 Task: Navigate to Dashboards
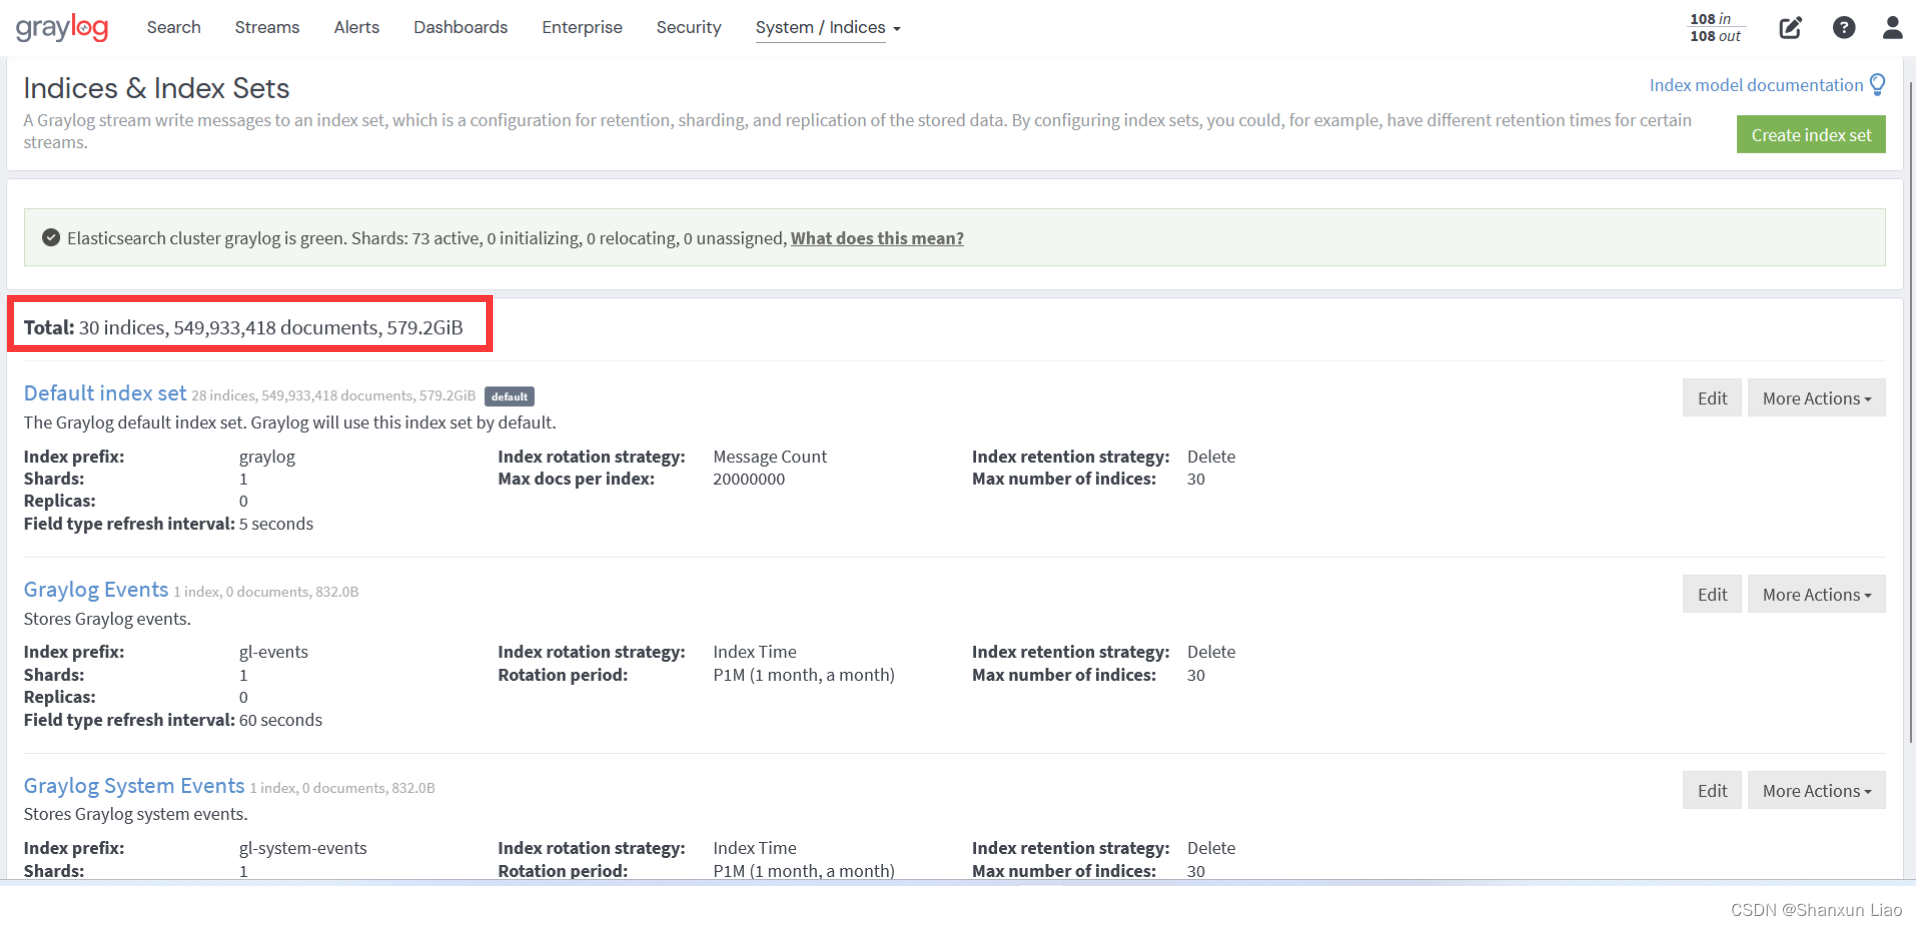coord(461,27)
